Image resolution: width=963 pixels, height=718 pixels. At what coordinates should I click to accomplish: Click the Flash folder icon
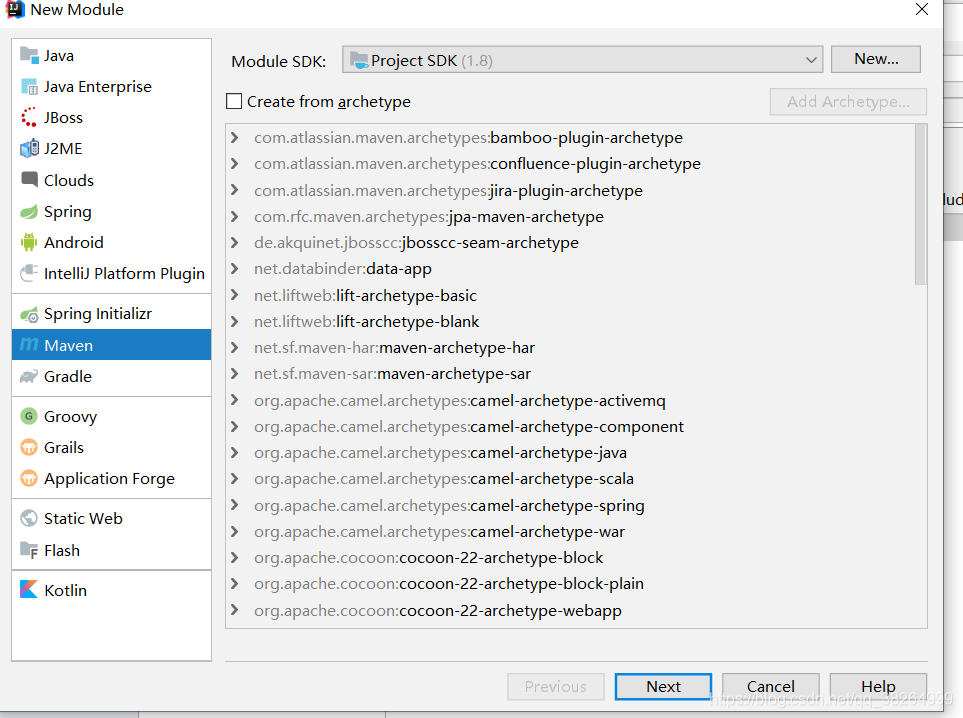29,550
